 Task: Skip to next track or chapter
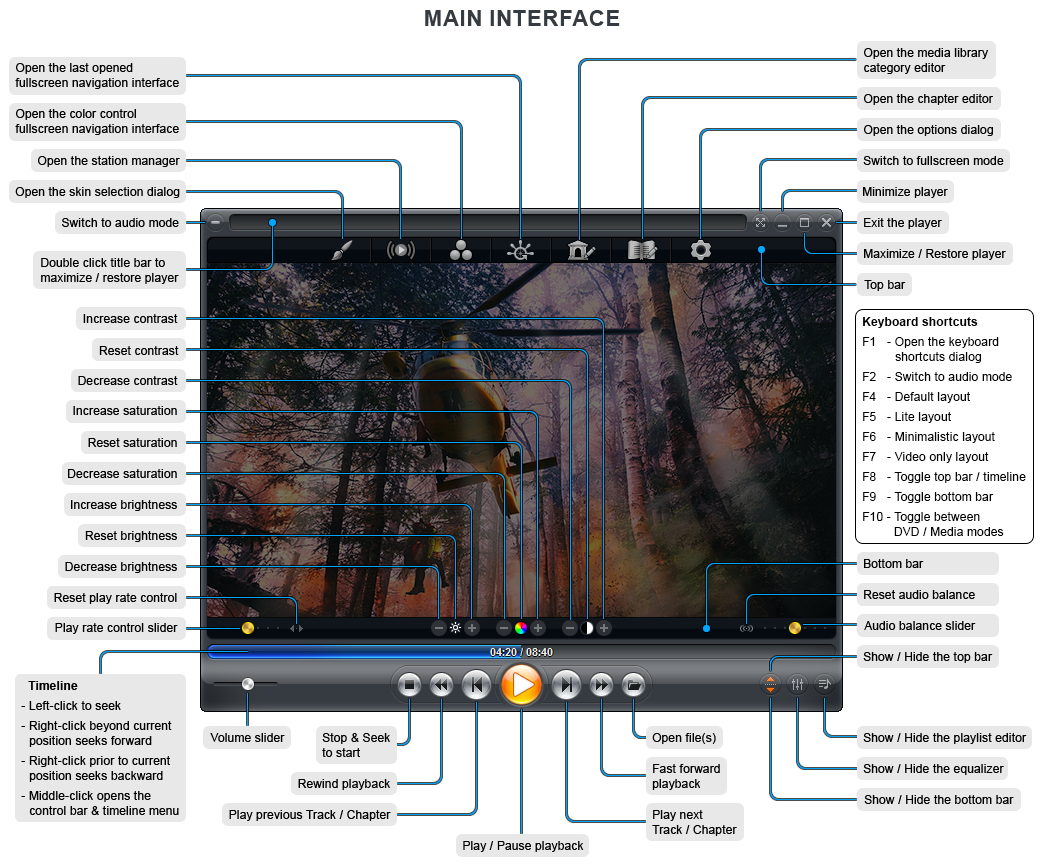pyautogui.click(x=566, y=685)
